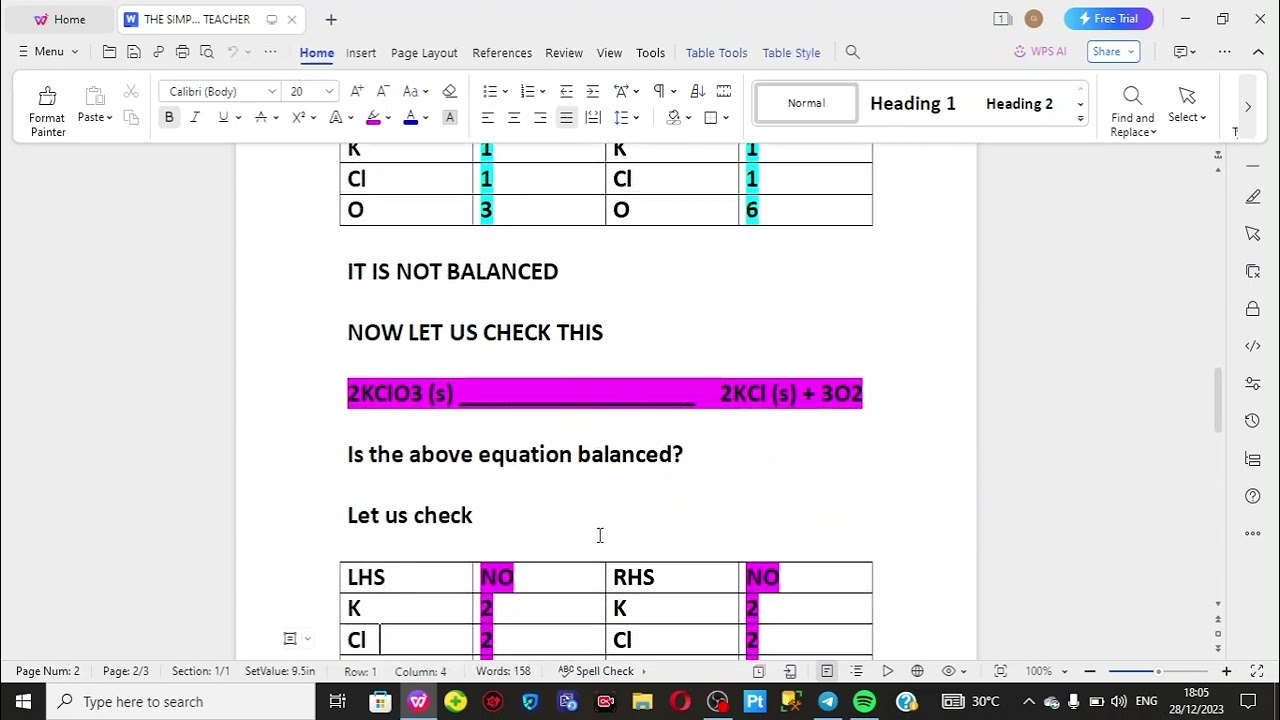The image size is (1280, 720).
Task: Increase font size with A+ icon
Action: (x=357, y=91)
